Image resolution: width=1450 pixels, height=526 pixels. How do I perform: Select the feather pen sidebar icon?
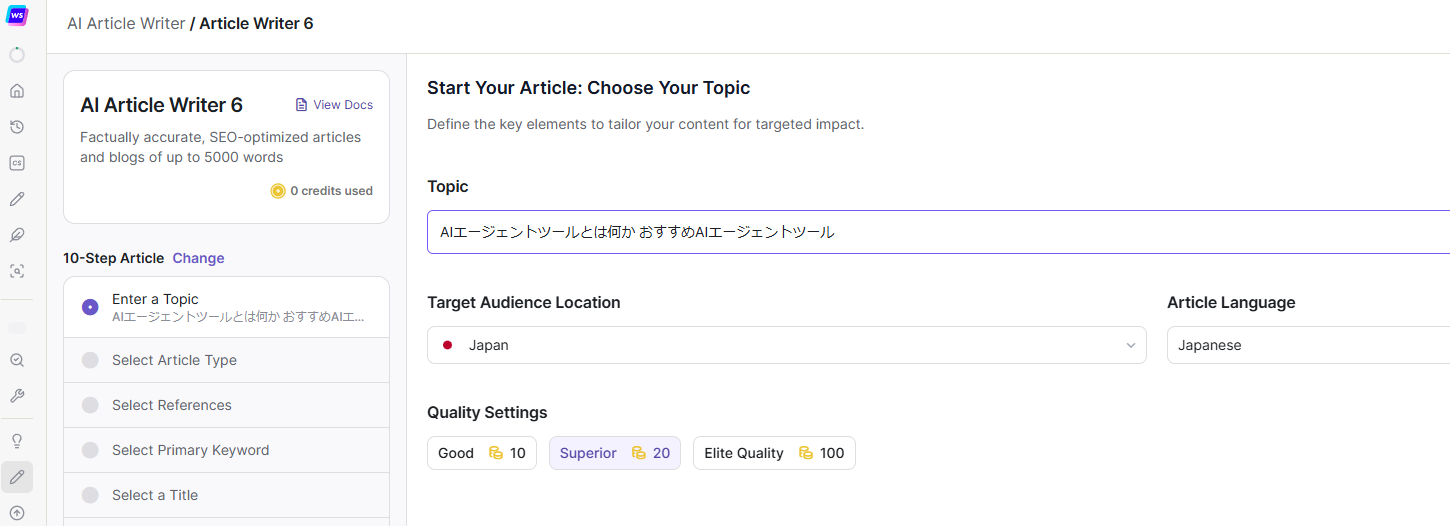(17, 235)
